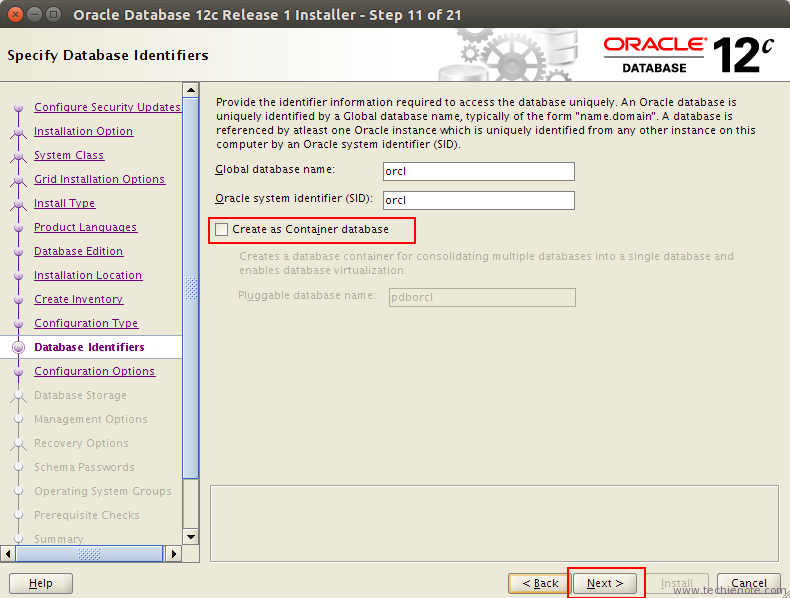This screenshot has height=598, width=790.
Task: Open Database Edition step
Action: pos(79,251)
